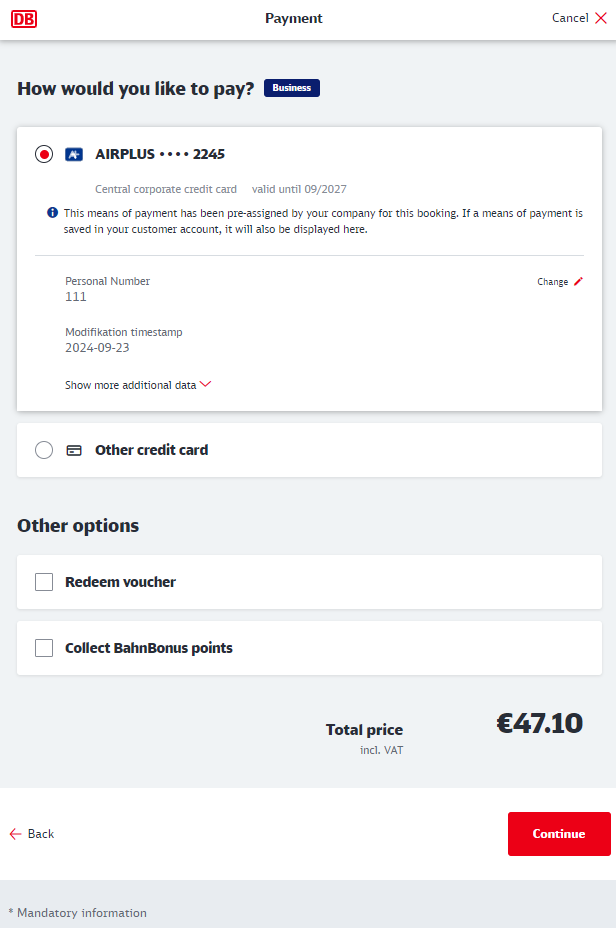616x928 pixels.
Task: Click the DB logo icon
Action: (24, 19)
